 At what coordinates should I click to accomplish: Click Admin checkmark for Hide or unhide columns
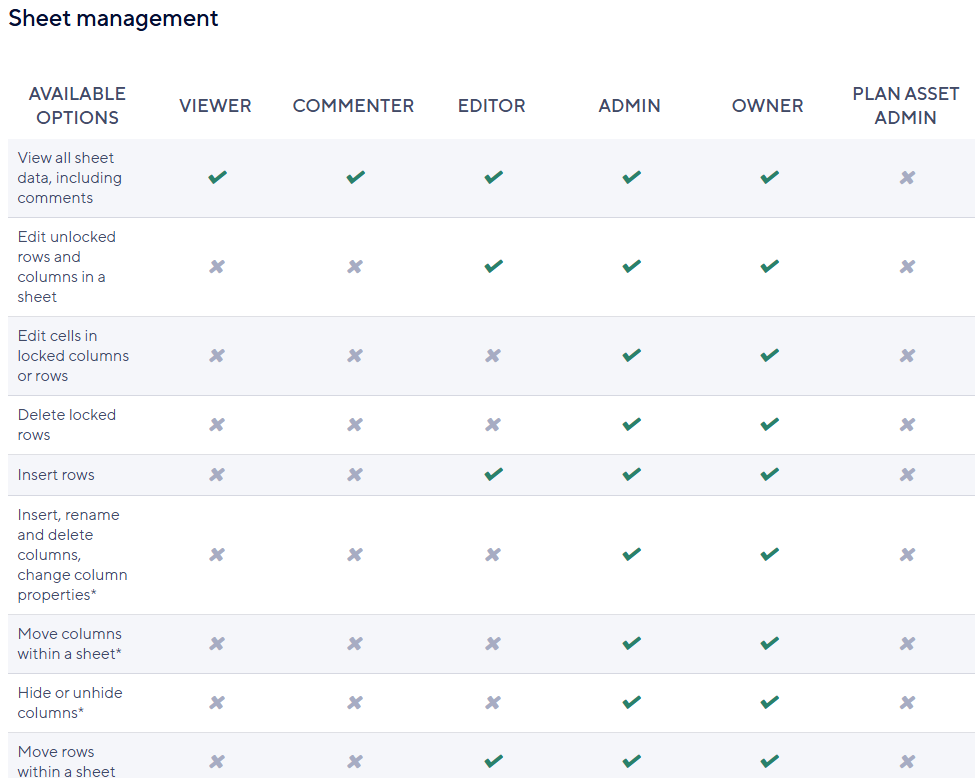(632, 703)
